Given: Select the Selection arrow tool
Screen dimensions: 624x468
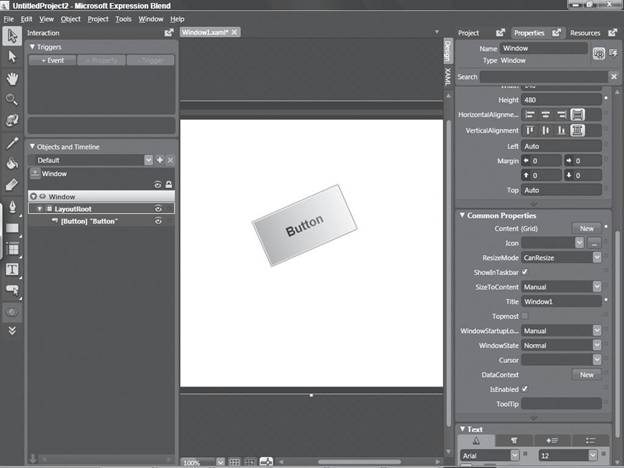Looking at the screenshot, I should tap(12, 36).
